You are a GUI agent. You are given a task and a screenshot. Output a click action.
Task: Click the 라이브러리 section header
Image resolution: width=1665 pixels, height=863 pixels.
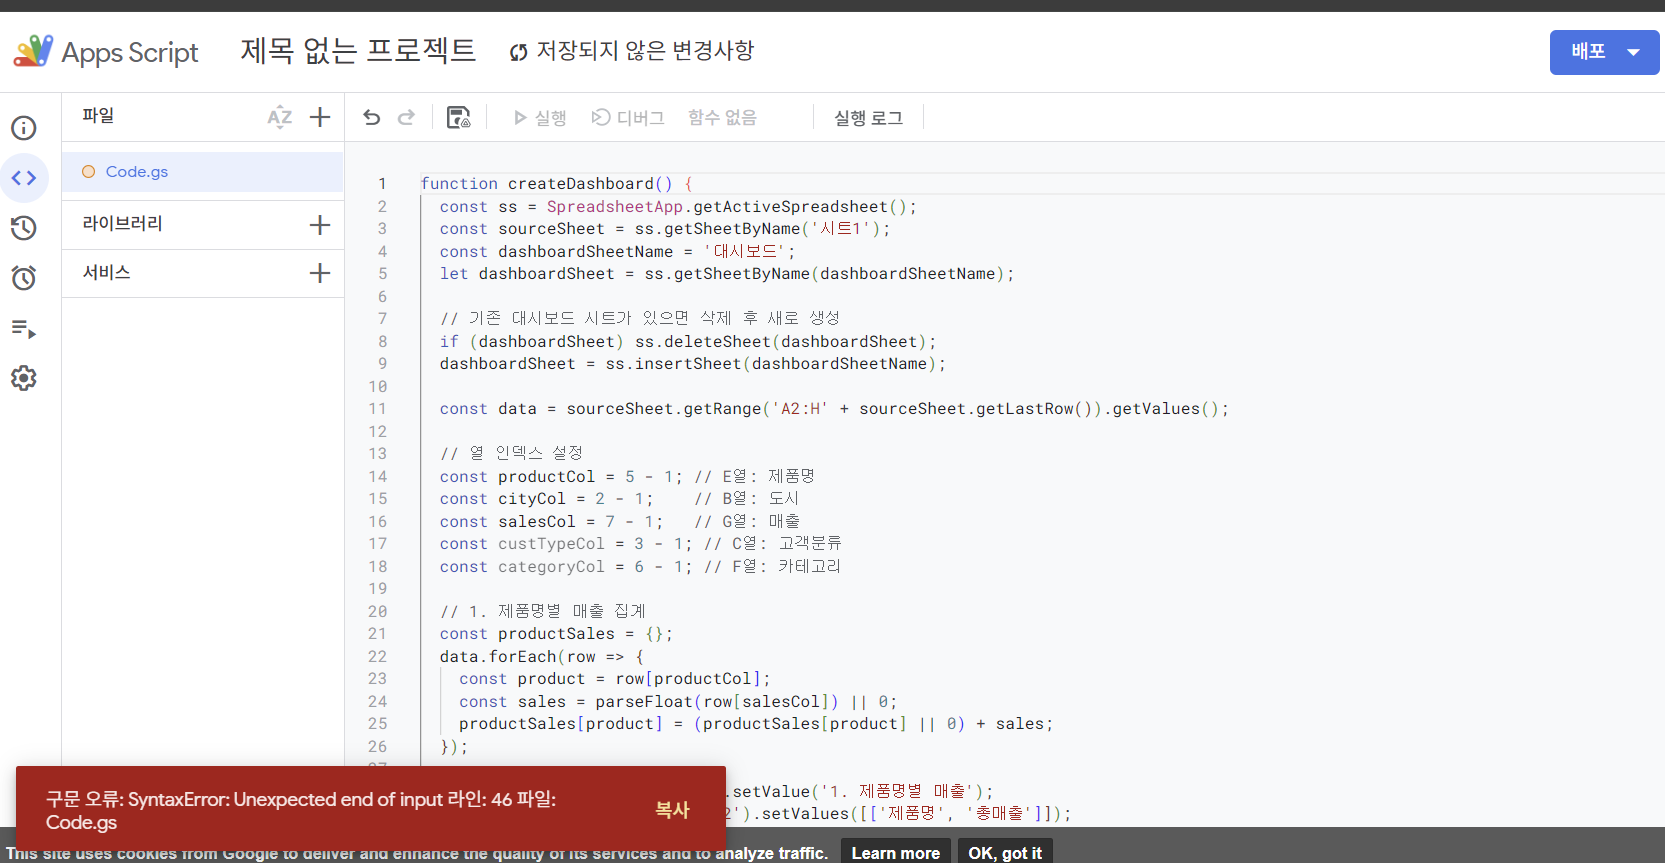[x=122, y=224]
